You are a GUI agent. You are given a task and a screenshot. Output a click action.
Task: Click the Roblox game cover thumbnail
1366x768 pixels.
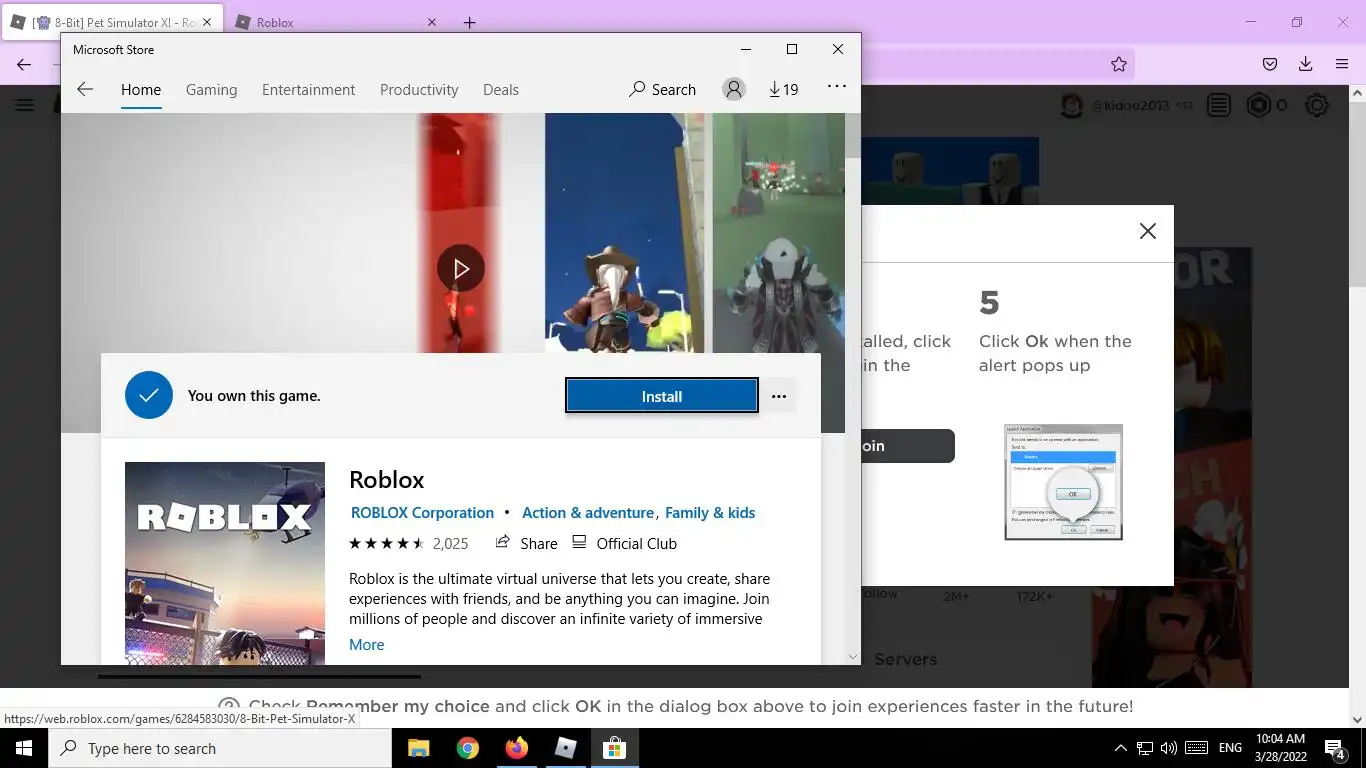(225, 562)
